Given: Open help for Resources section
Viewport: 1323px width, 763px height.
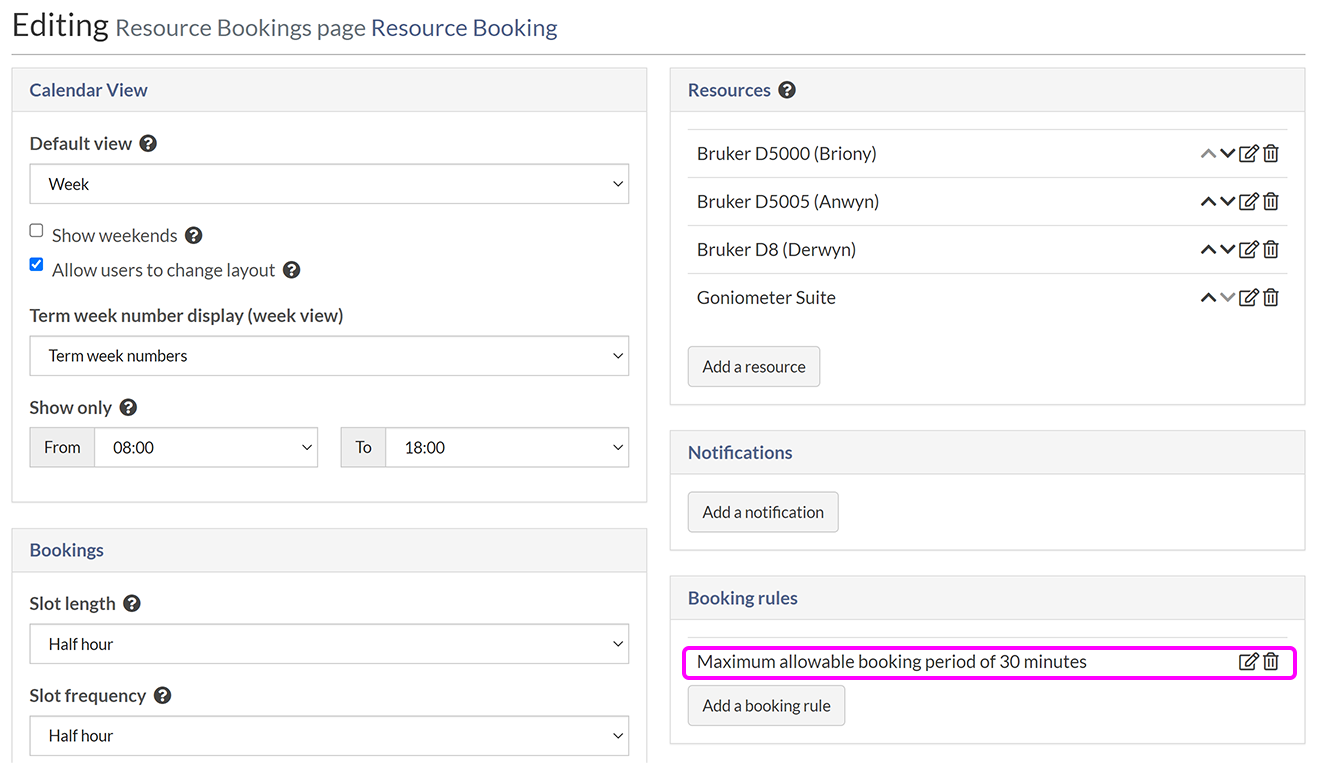Looking at the screenshot, I should click(x=787, y=90).
